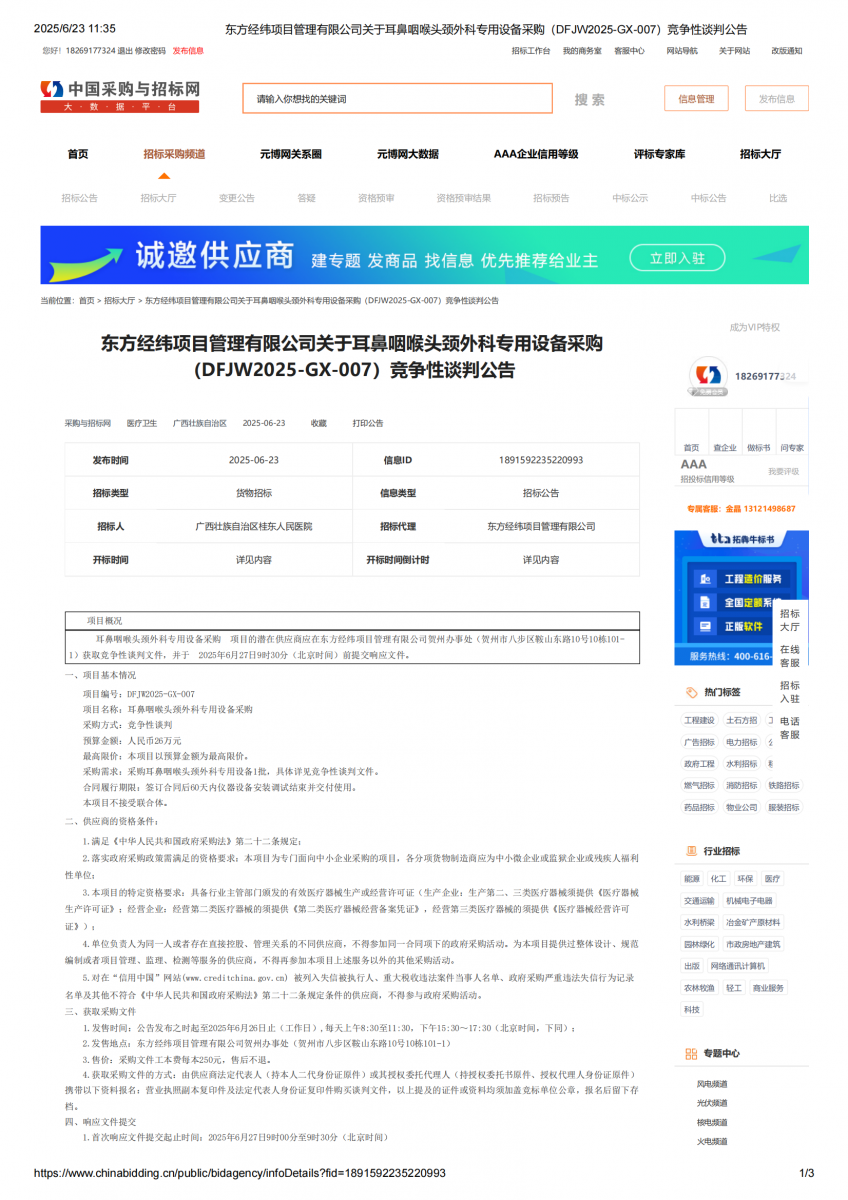Select the 电力招标 hot tag

742,742
